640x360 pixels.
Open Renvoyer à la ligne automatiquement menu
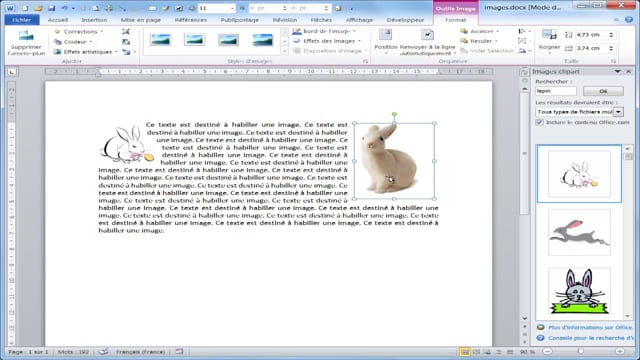click(427, 42)
